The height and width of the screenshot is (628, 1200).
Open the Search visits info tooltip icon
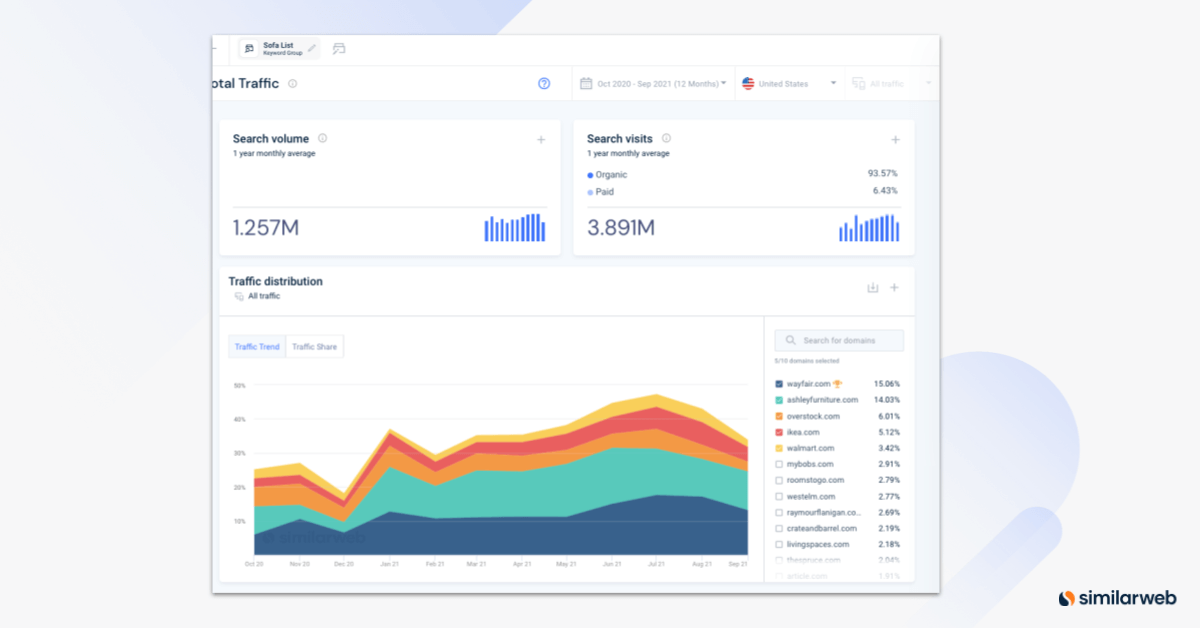pyautogui.click(x=667, y=138)
